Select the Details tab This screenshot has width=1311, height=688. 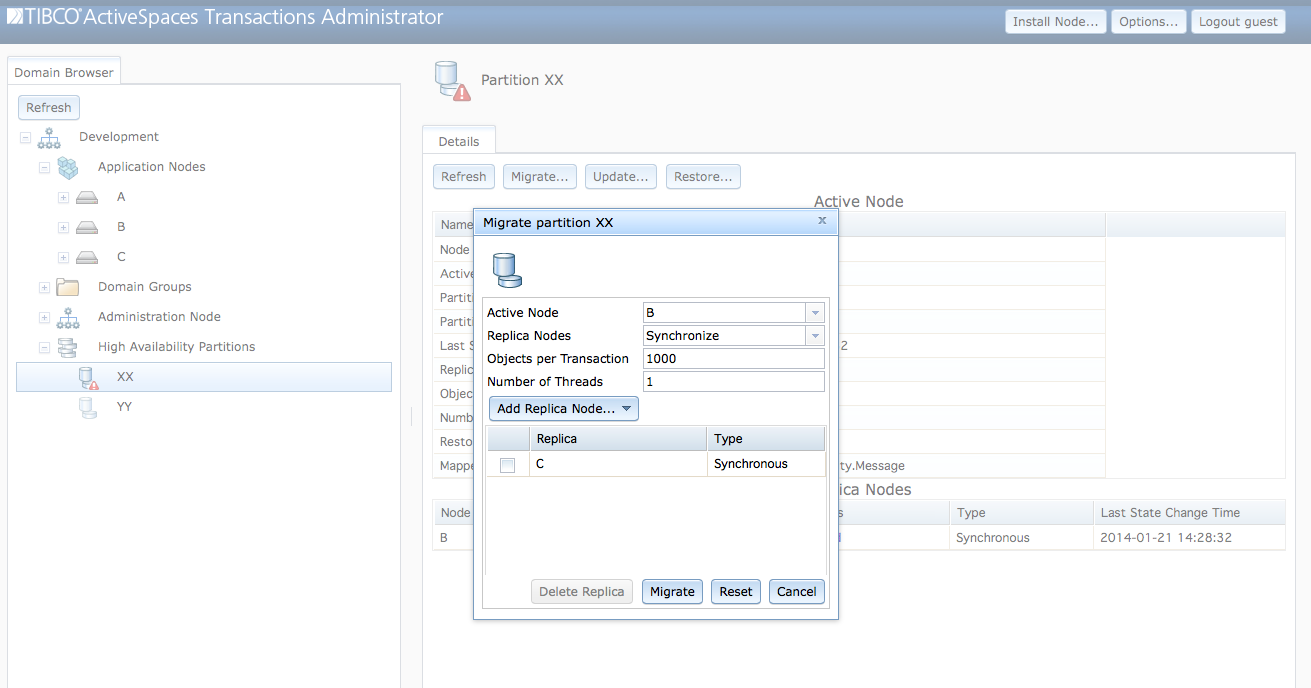459,141
